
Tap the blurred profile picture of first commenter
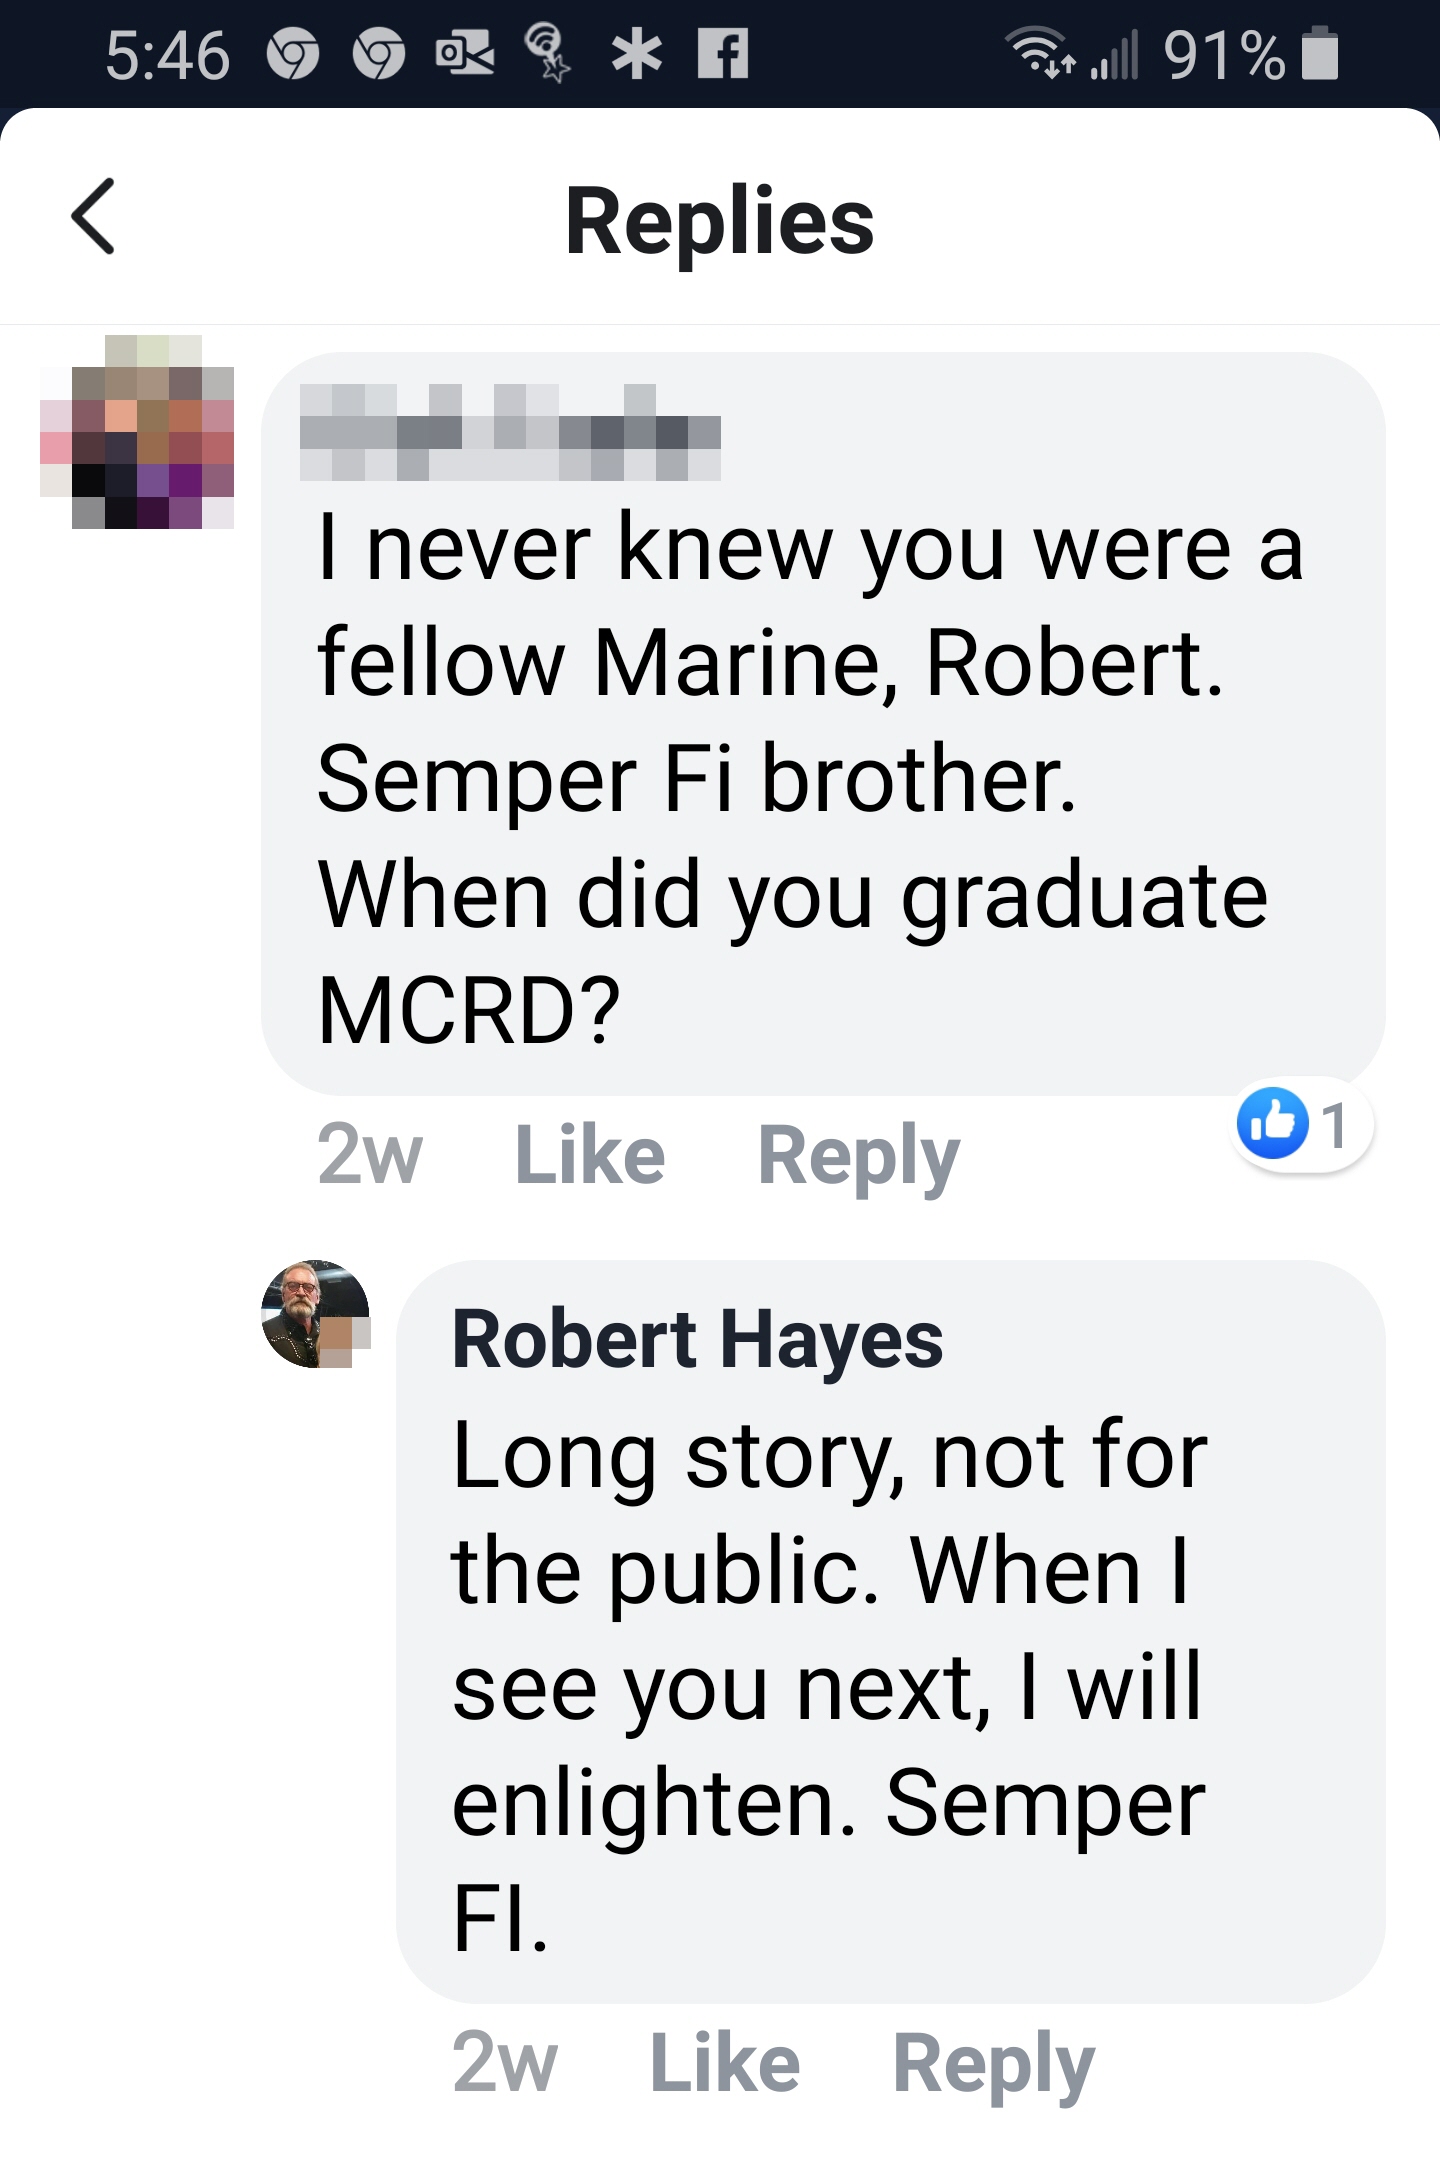pyautogui.click(x=138, y=432)
